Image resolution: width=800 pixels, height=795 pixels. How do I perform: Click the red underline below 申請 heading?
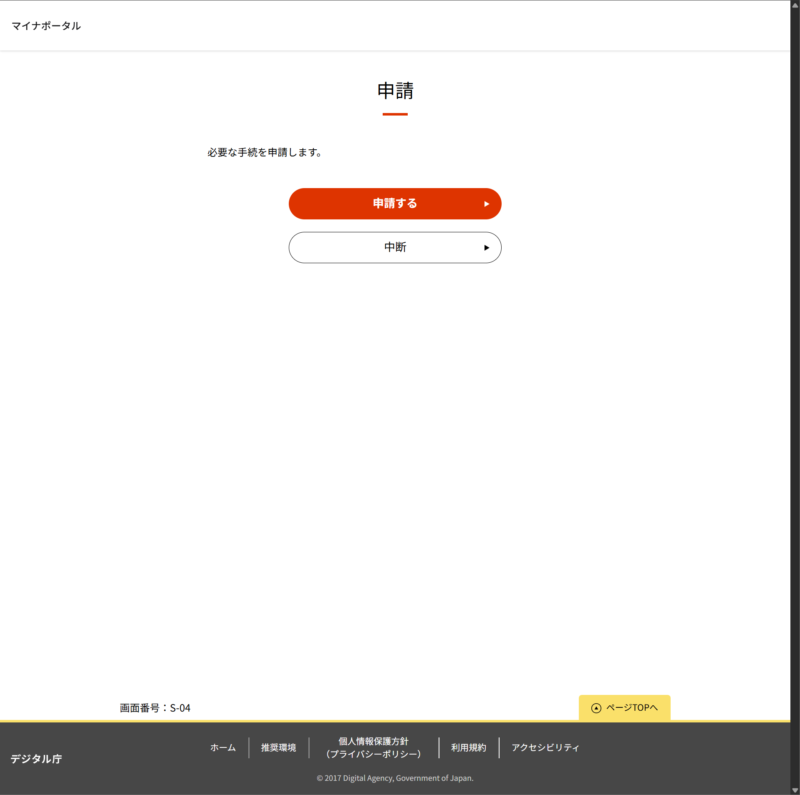click(x=395, y=115)
